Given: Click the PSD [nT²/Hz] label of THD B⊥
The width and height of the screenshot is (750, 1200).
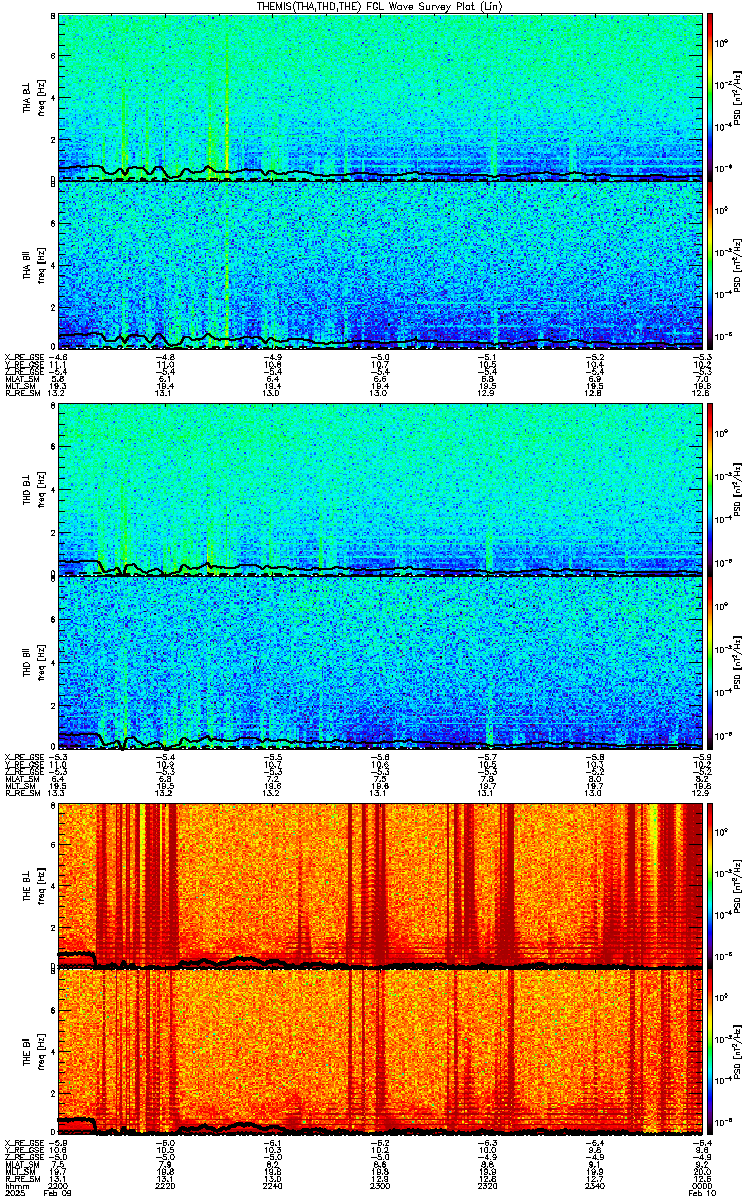Looking at the screenshot, I should (738, 490).
